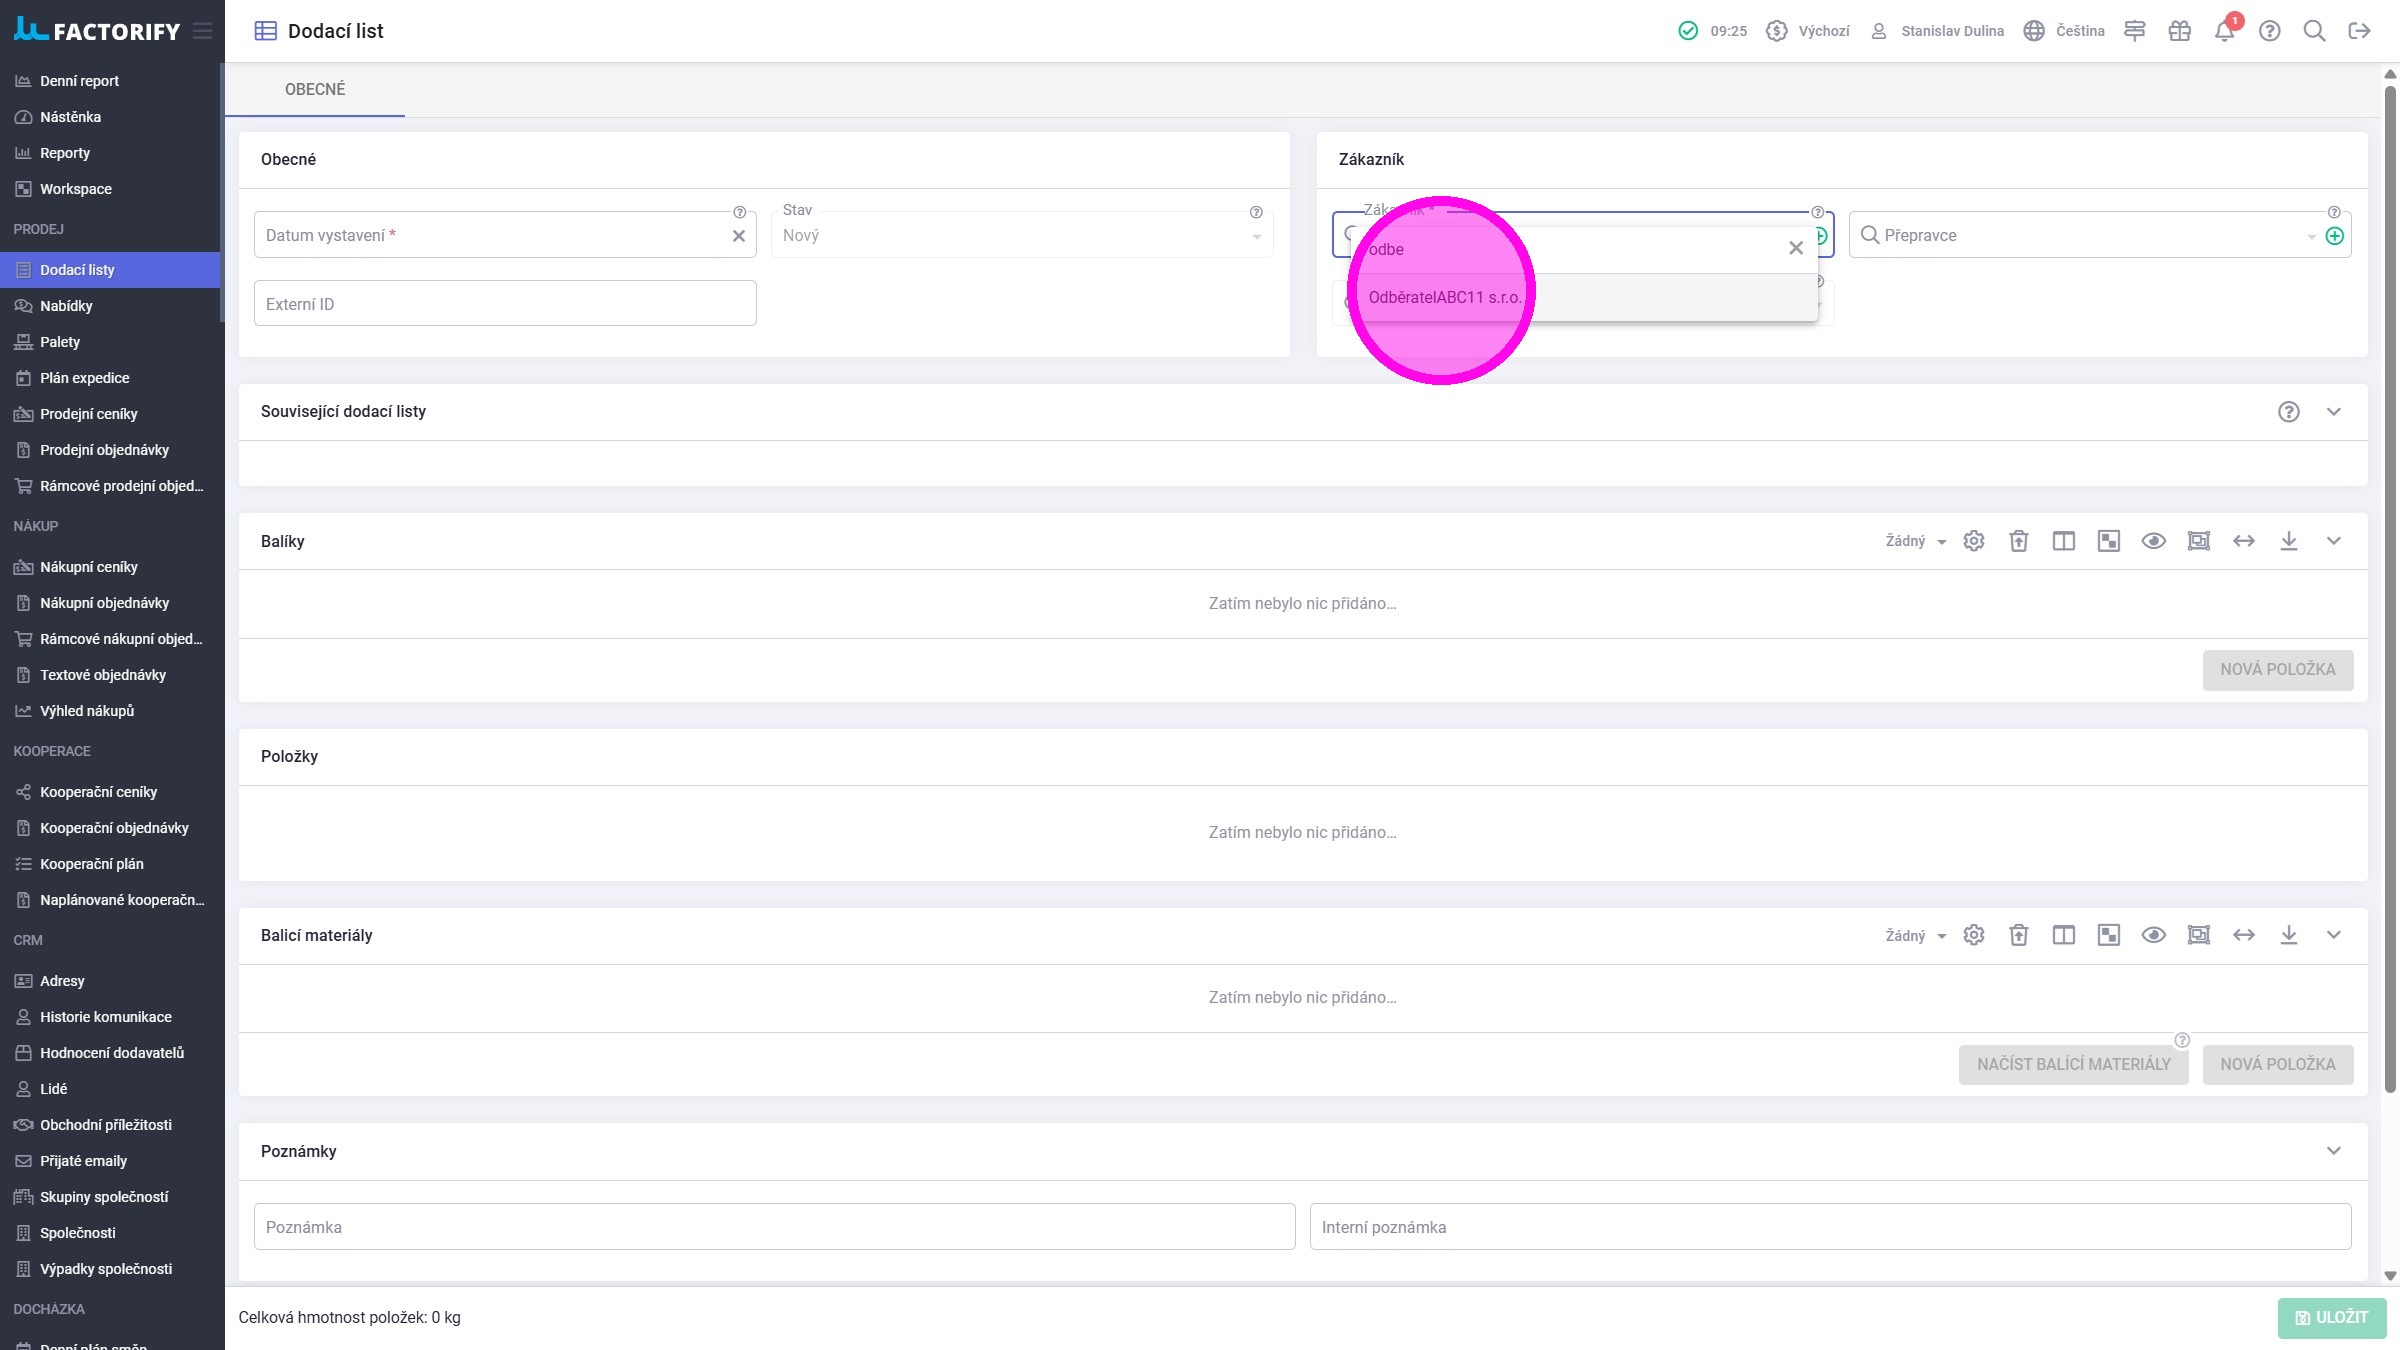Select OdběratelABC11 s.r.o. suggestion
The height and width of the screenshot is (1350, 2400).
coord(1445,297)
